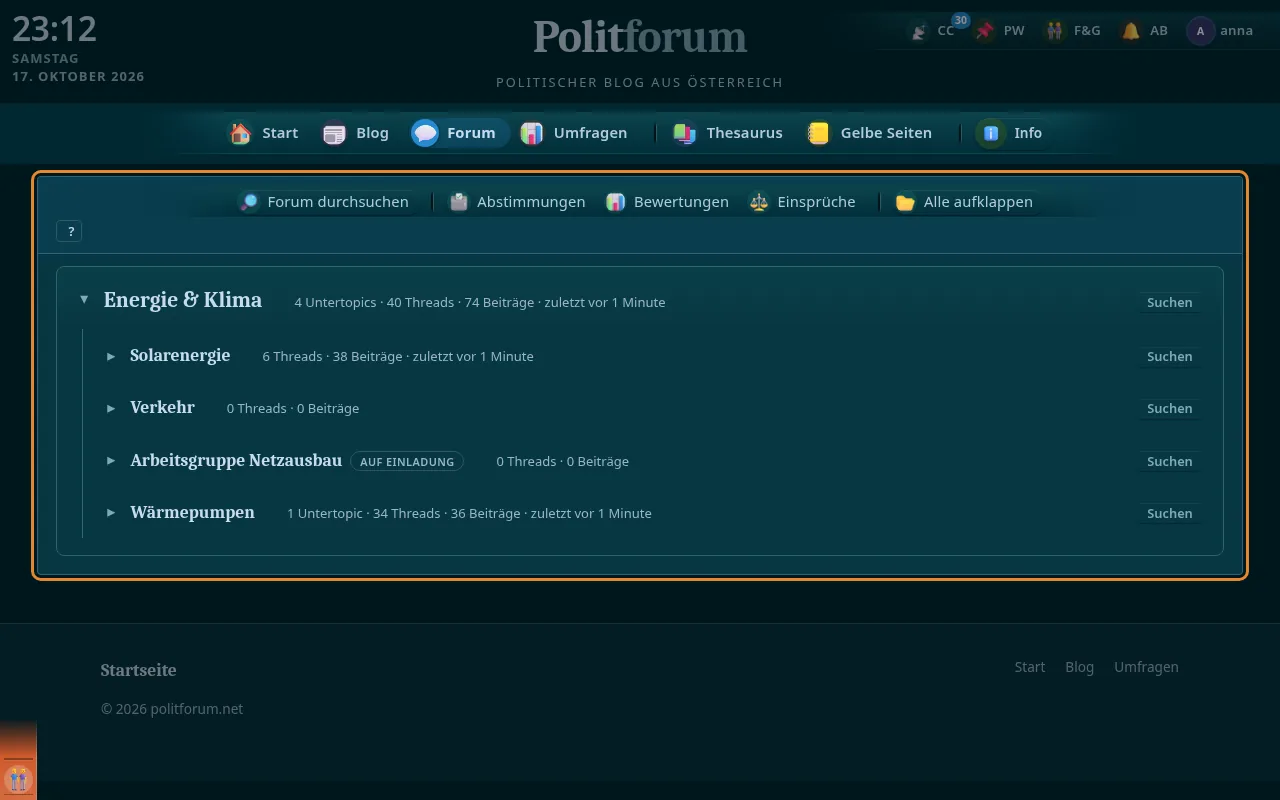The height and width of the screenshot is (800, 1280).
Task: Switch to the Umfragen menu item
Action: (x=575, y=133)
